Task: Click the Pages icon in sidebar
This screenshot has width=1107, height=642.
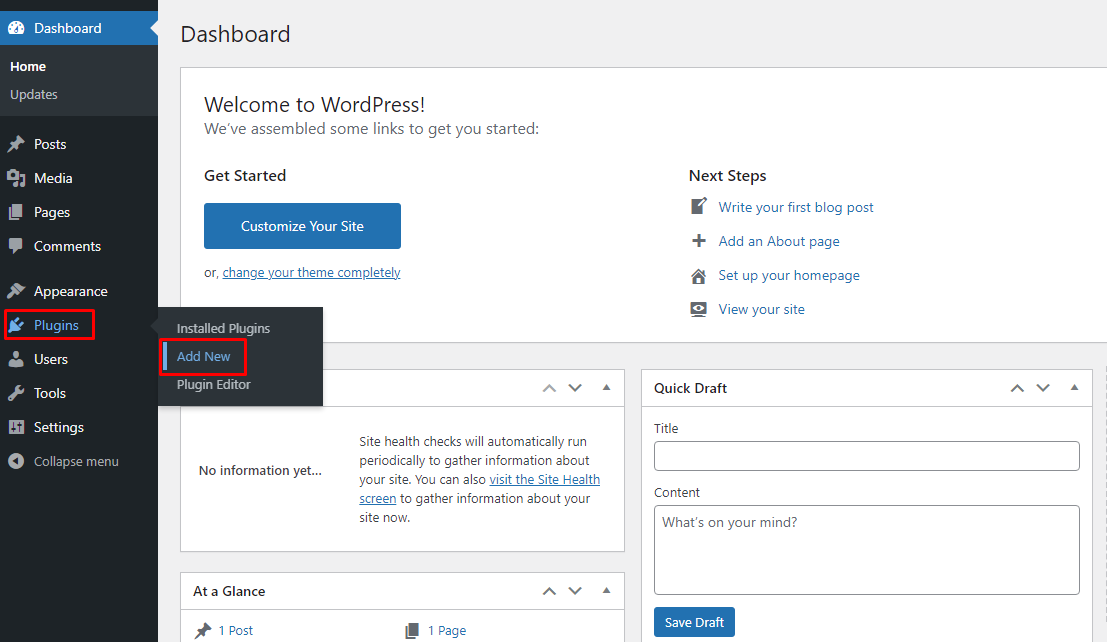Action: [x=16, y=212]
